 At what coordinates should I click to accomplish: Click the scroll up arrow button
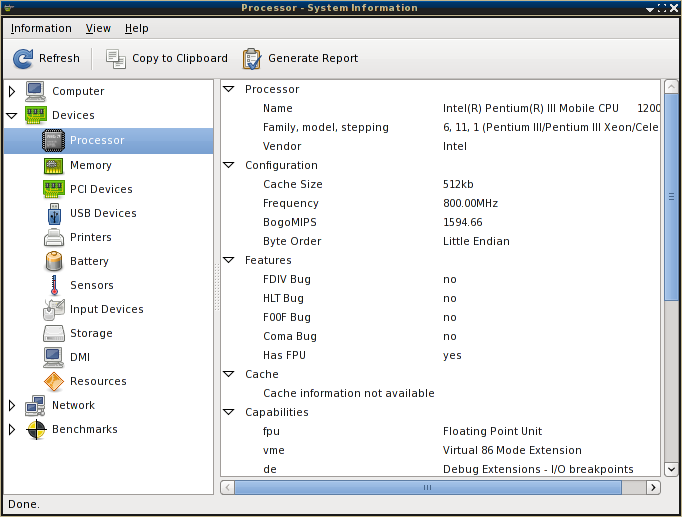tap(671, 87)
